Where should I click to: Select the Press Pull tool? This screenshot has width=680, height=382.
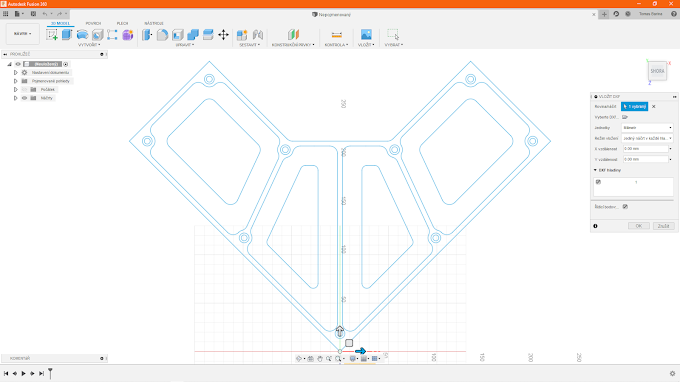(x=147, y=35)
